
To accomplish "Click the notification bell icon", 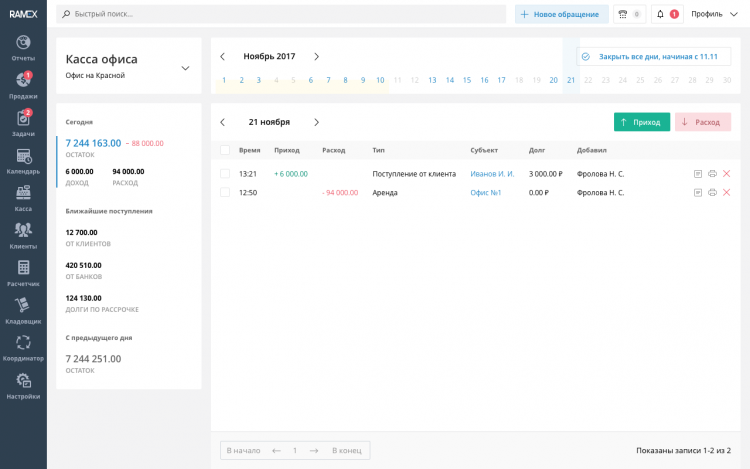I will [x=660, y=14].
